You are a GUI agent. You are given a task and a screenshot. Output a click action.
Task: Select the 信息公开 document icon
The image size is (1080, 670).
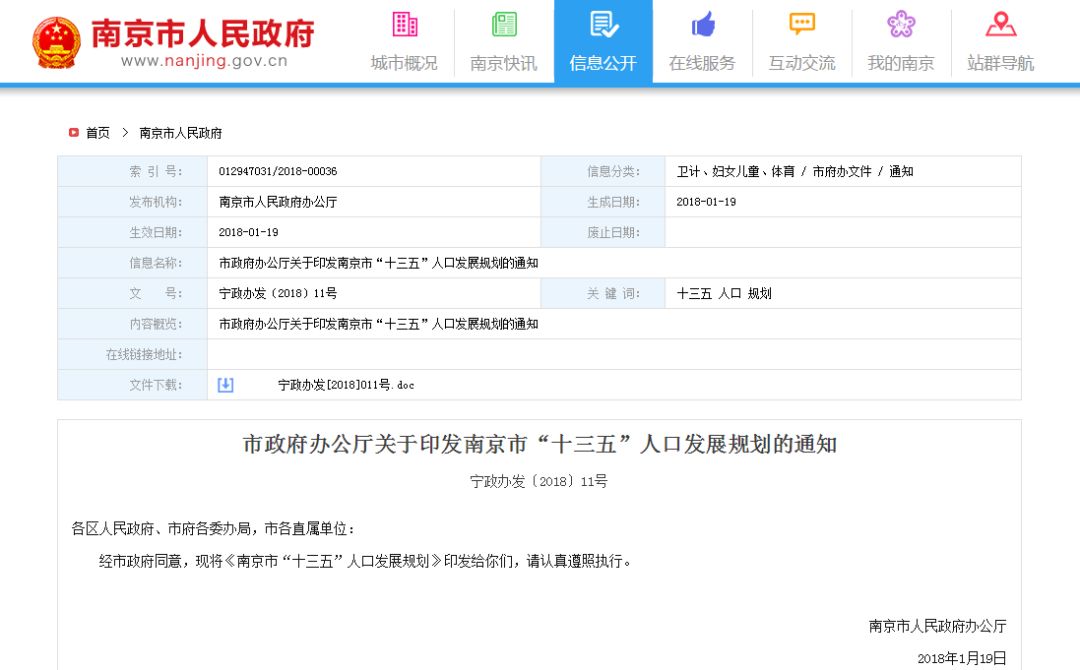tap(603, 24)
